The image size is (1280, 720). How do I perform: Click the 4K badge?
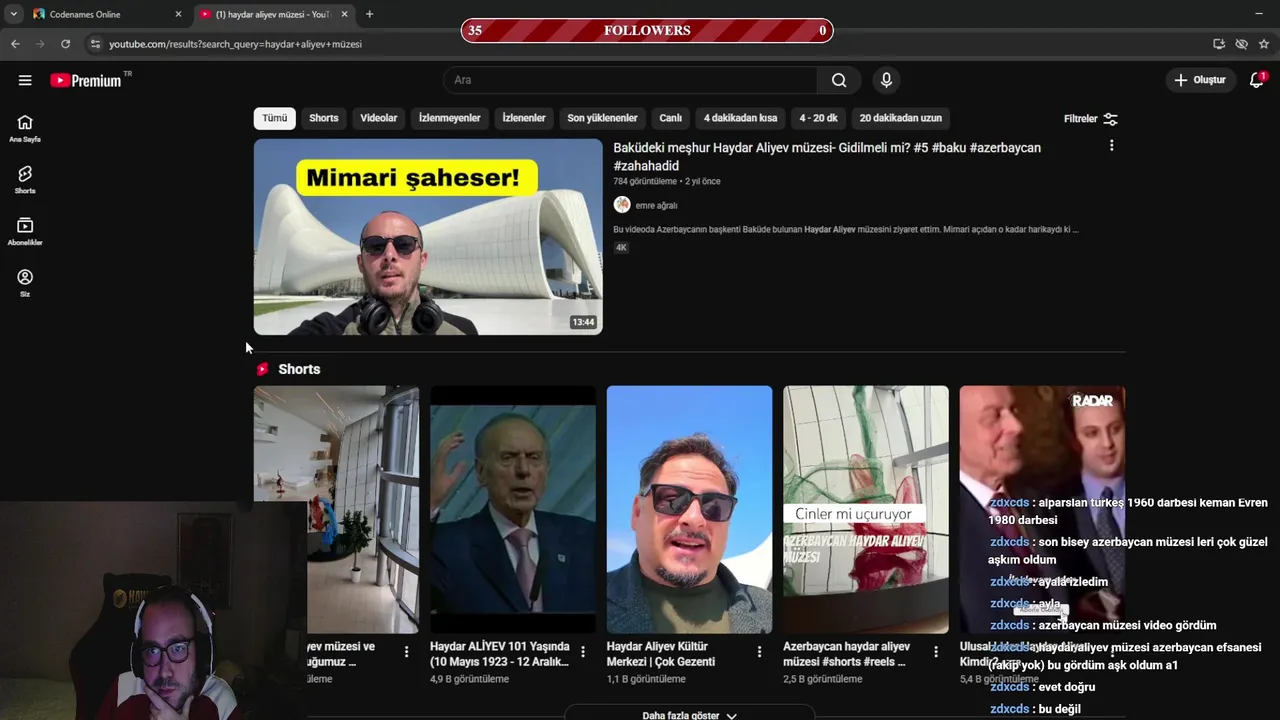(x=621, y=247)
